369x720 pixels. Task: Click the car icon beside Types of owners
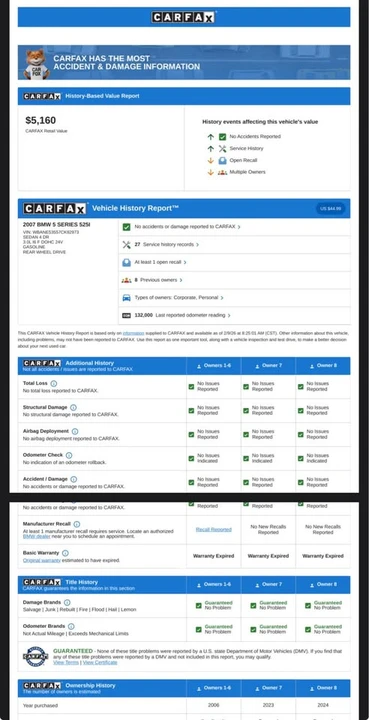126,298
